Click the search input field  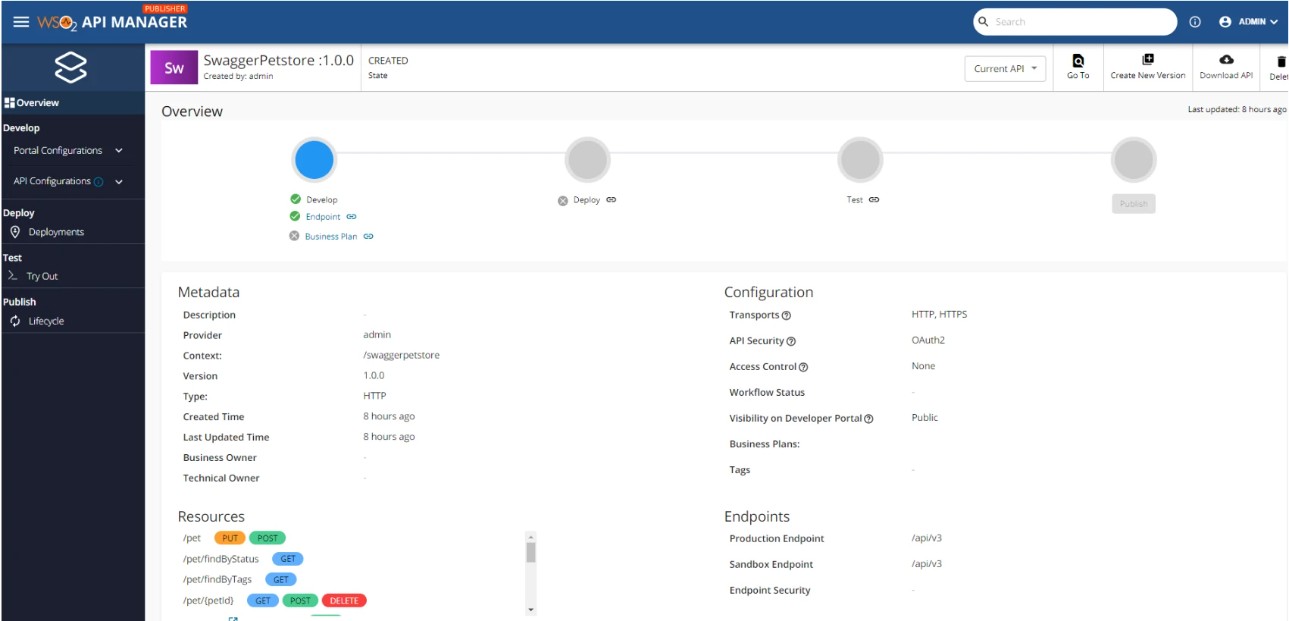pos(1075,21)
